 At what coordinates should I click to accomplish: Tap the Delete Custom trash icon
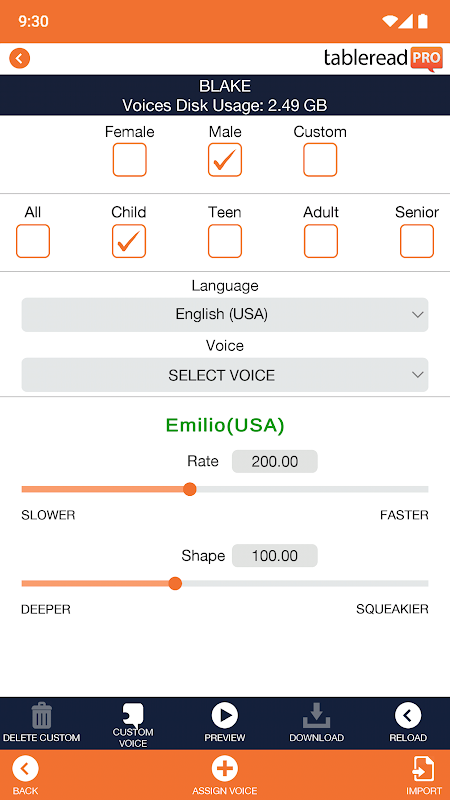tap(41, 715)
